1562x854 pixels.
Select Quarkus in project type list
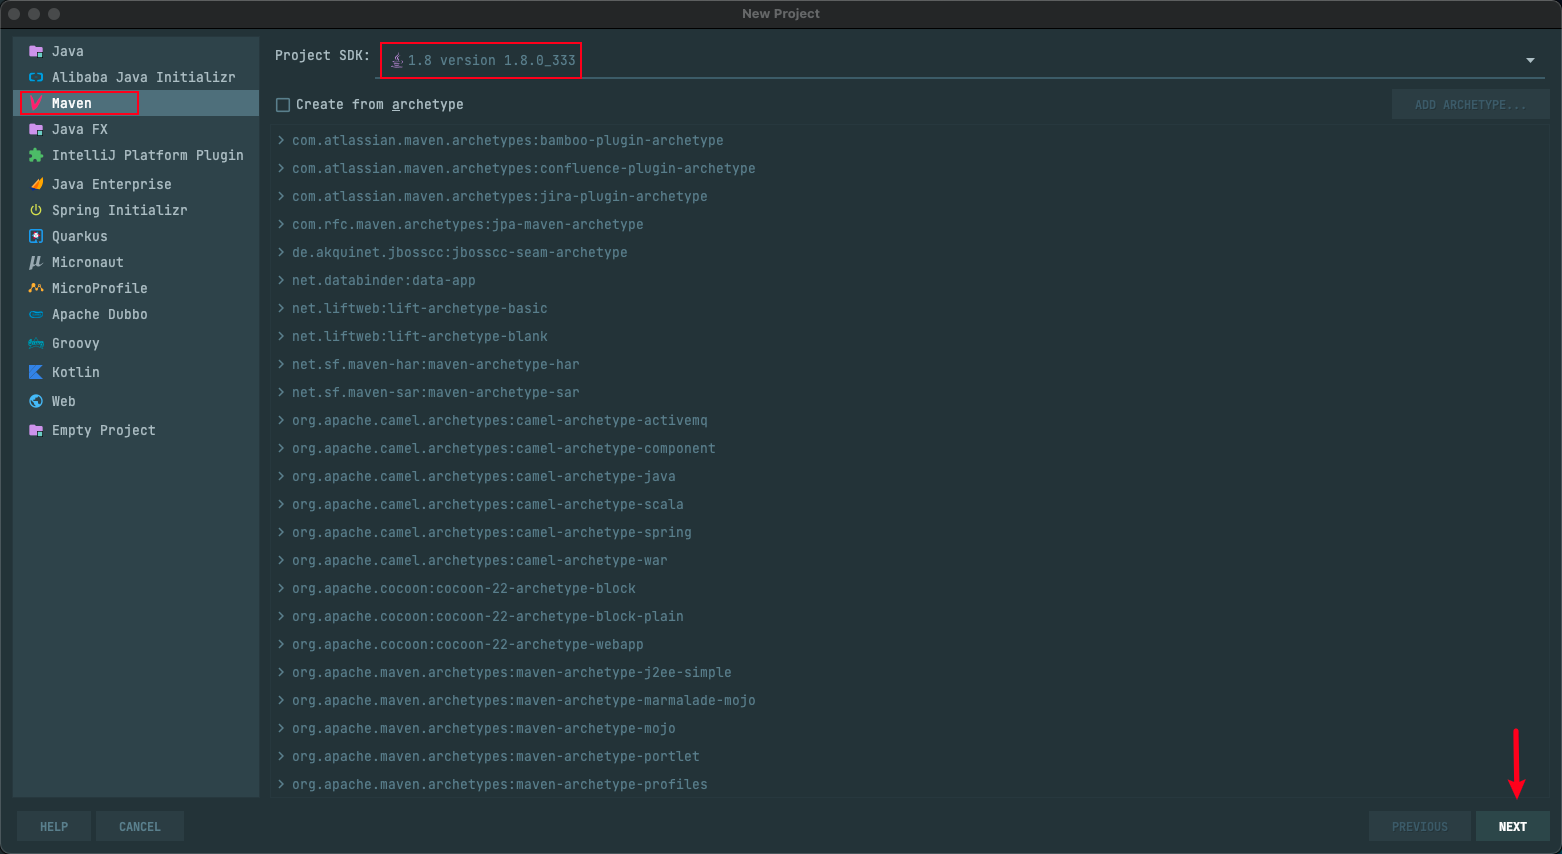136,236
